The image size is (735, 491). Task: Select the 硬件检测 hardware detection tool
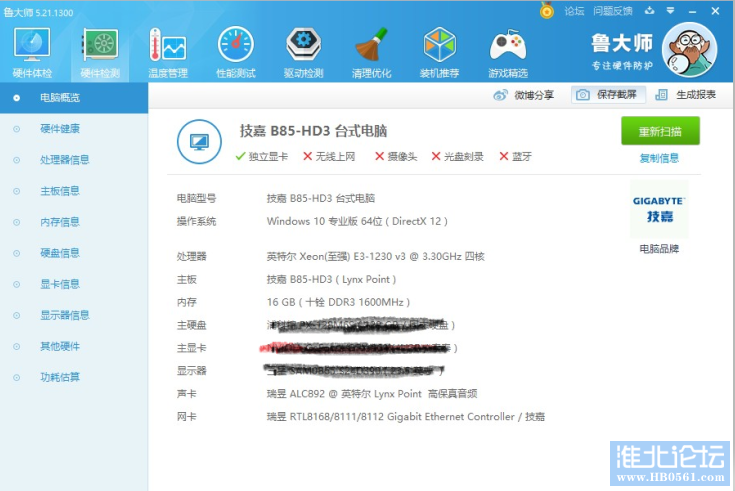pos(100,53)
